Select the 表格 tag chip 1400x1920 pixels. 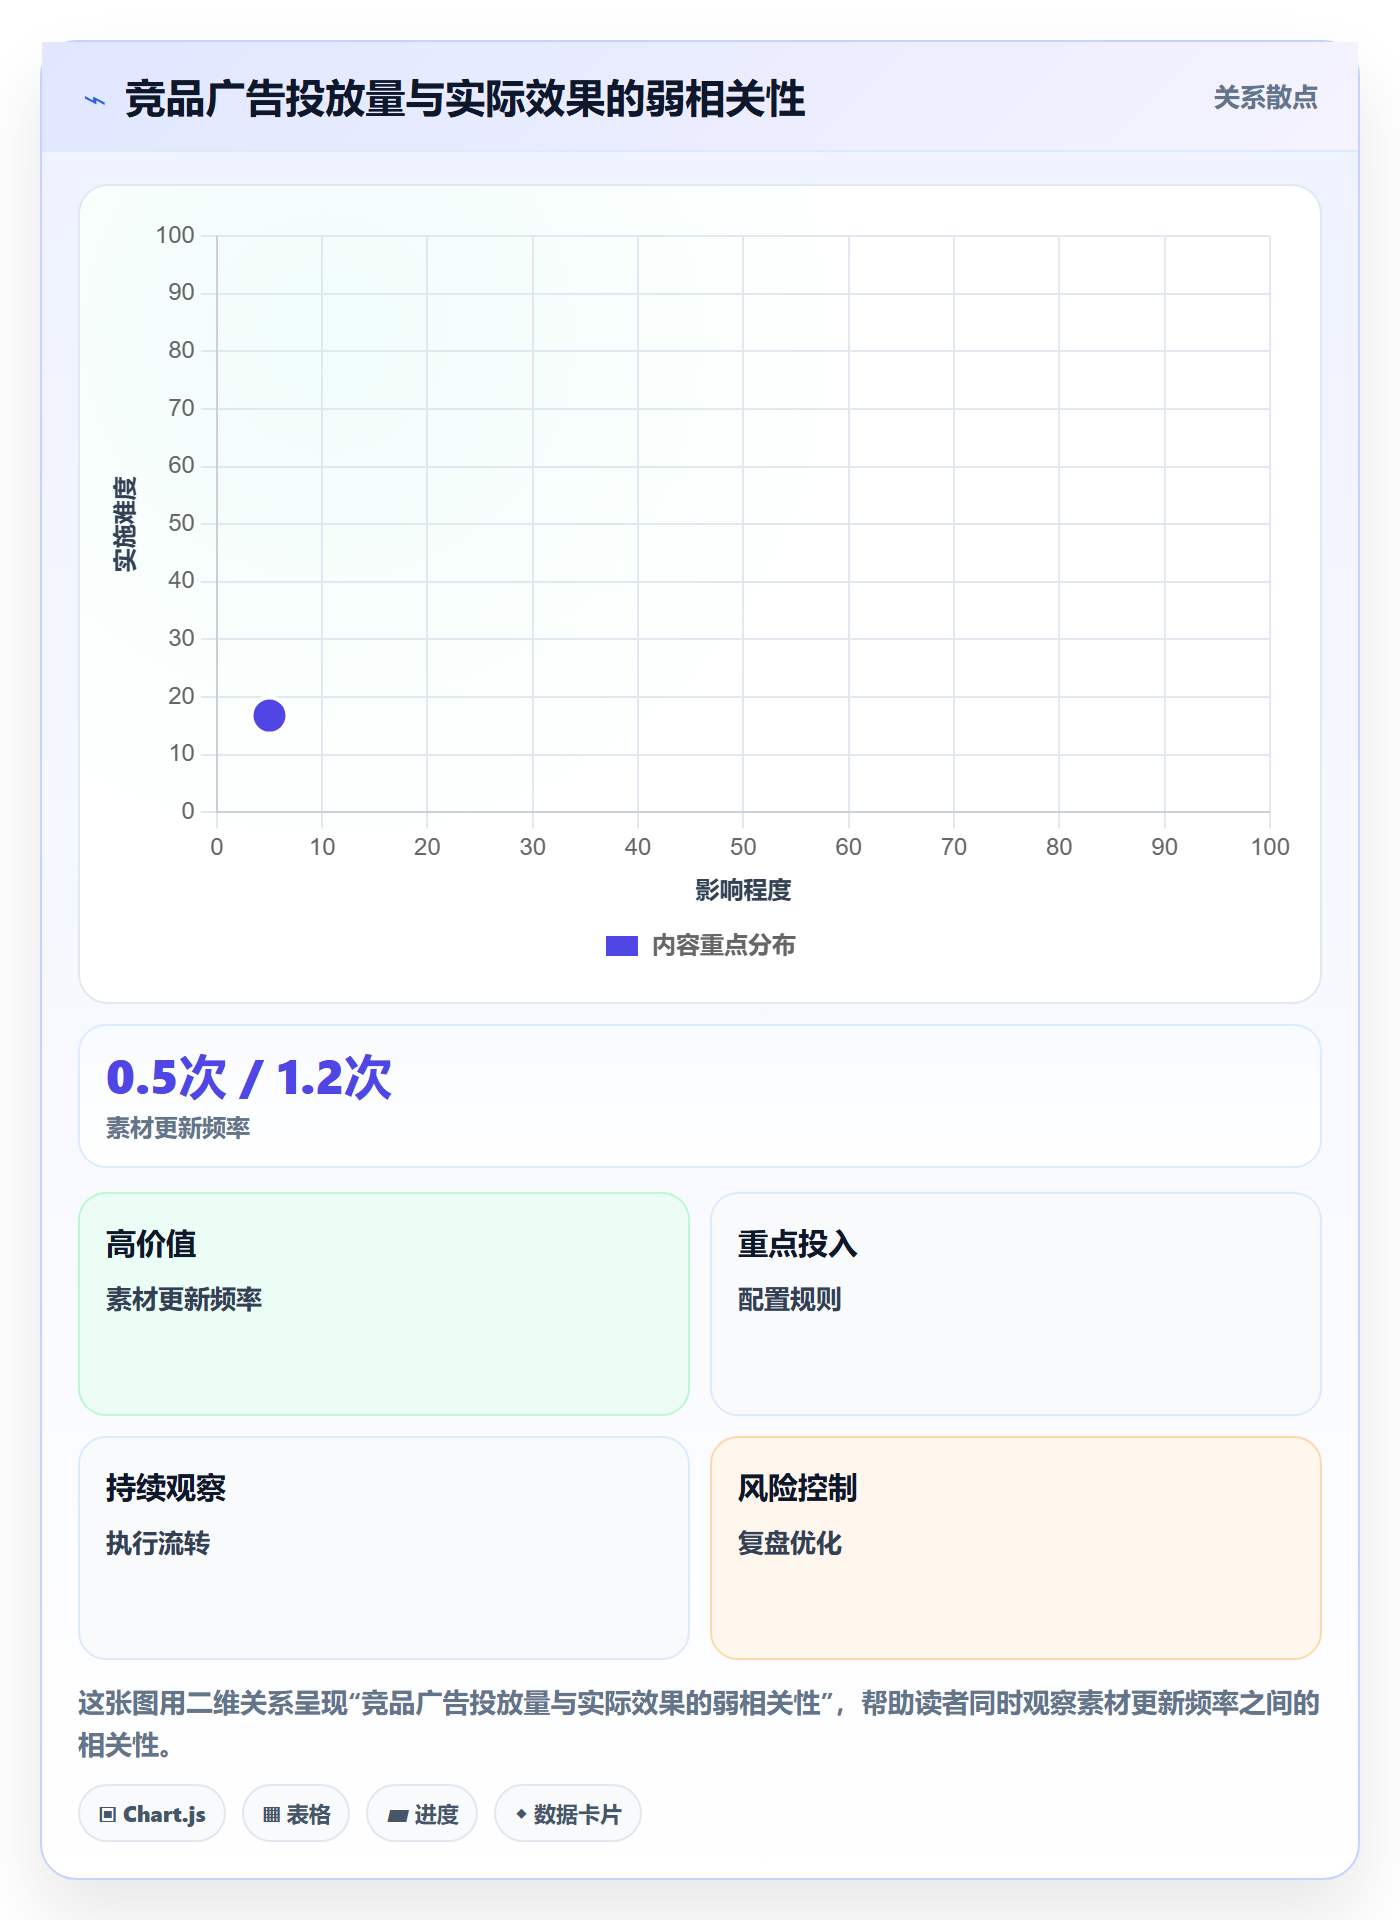(296, 1813)
